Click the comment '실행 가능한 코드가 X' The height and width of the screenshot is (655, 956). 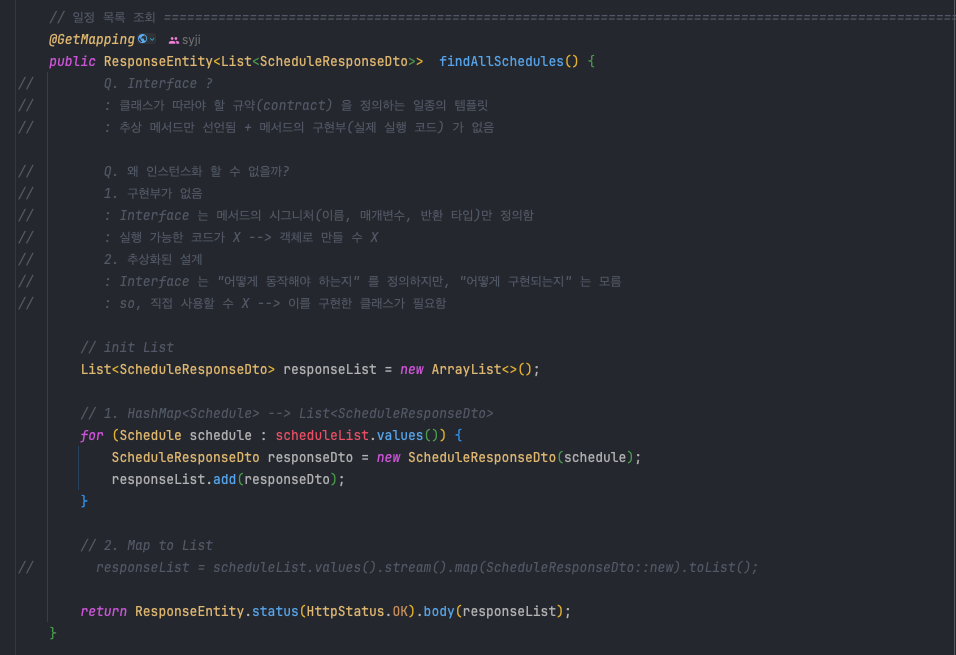pos(241,237)
